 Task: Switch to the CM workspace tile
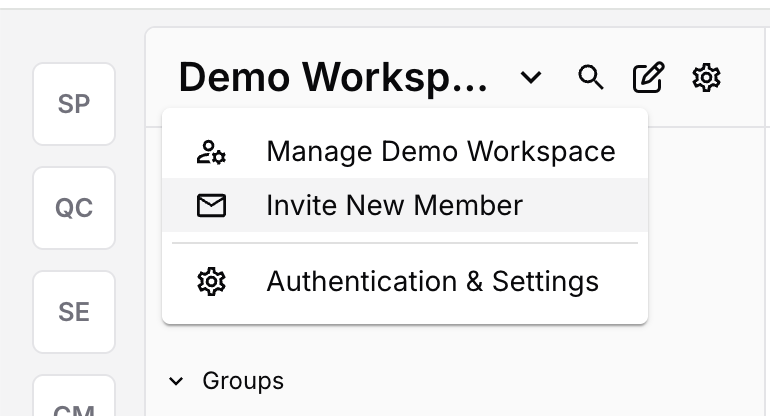tap(74, 396)
